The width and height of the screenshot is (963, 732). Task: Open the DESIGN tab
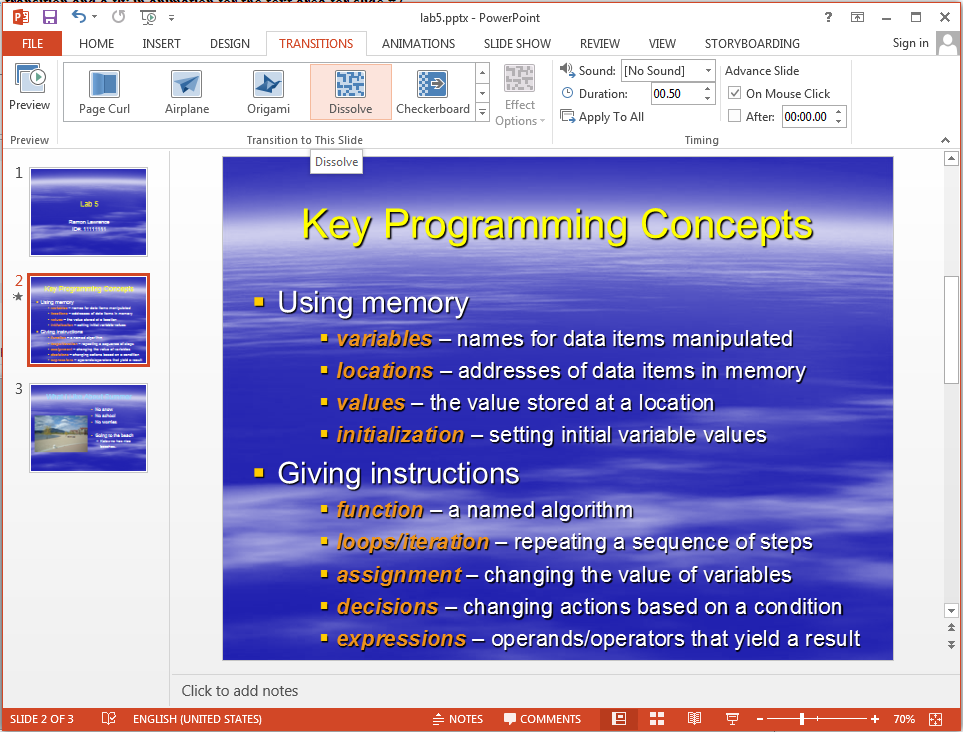(x=230, y=44)
